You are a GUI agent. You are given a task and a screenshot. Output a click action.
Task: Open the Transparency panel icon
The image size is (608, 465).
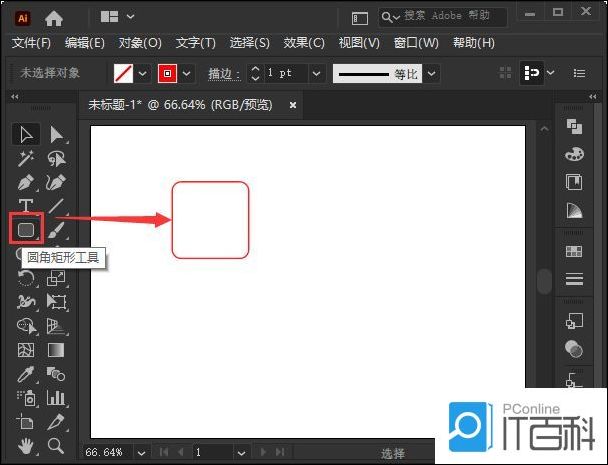[x=574, y=349]
